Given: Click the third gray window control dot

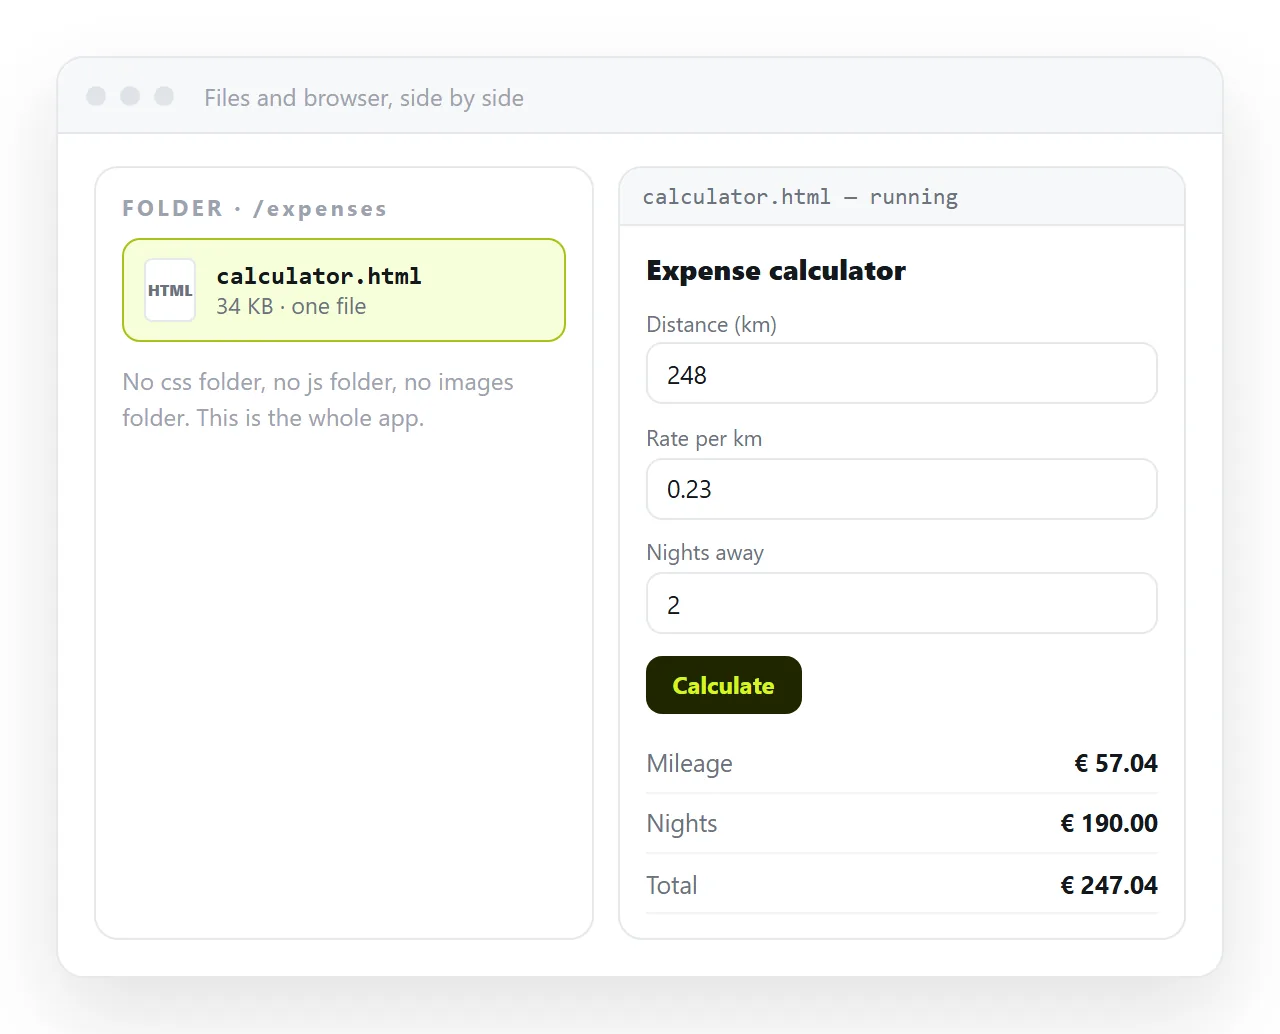Looking at the screenshot, I should point(164,96).
